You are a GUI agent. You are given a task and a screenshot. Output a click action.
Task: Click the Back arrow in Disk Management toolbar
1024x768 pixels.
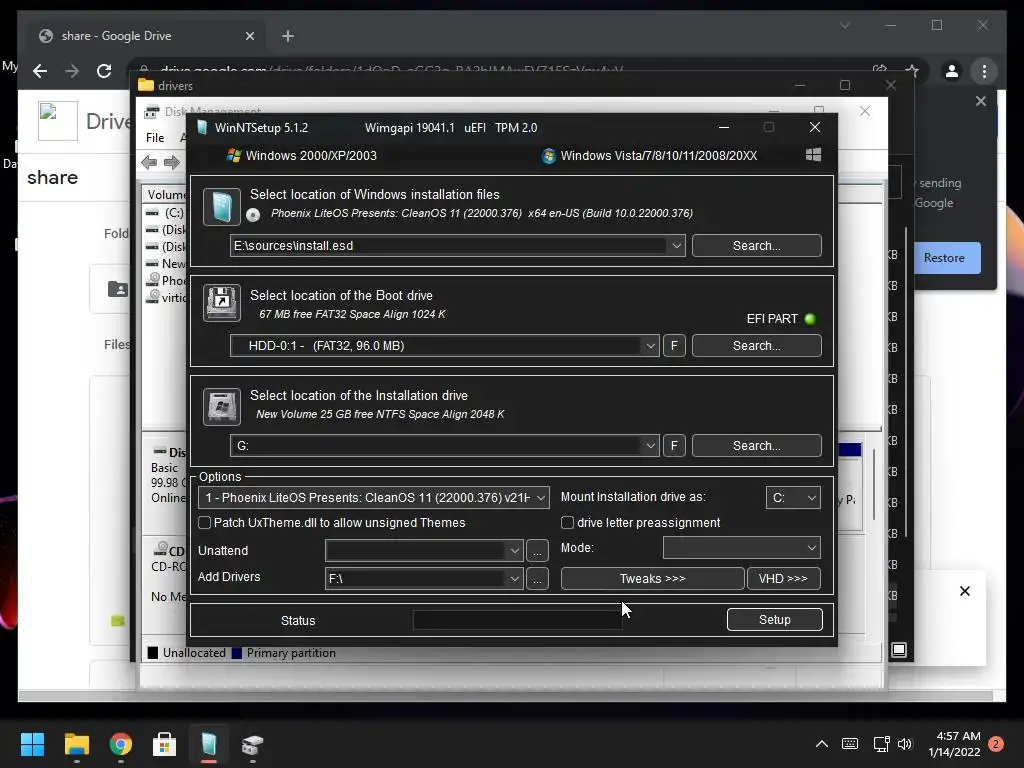(x=149, y=163)
